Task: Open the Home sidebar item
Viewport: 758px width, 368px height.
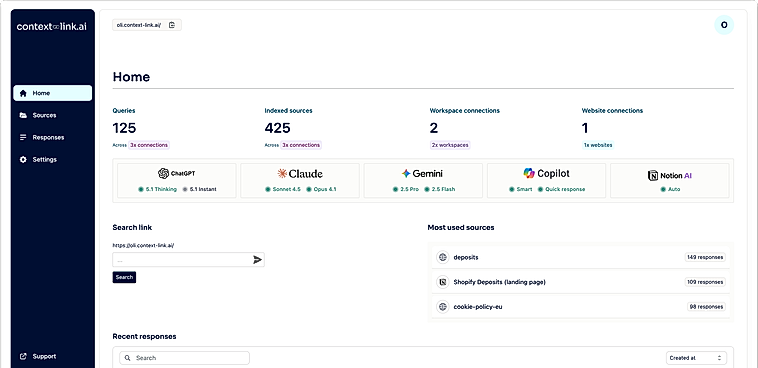Action: pyautogui.click(x=53, y=93)
